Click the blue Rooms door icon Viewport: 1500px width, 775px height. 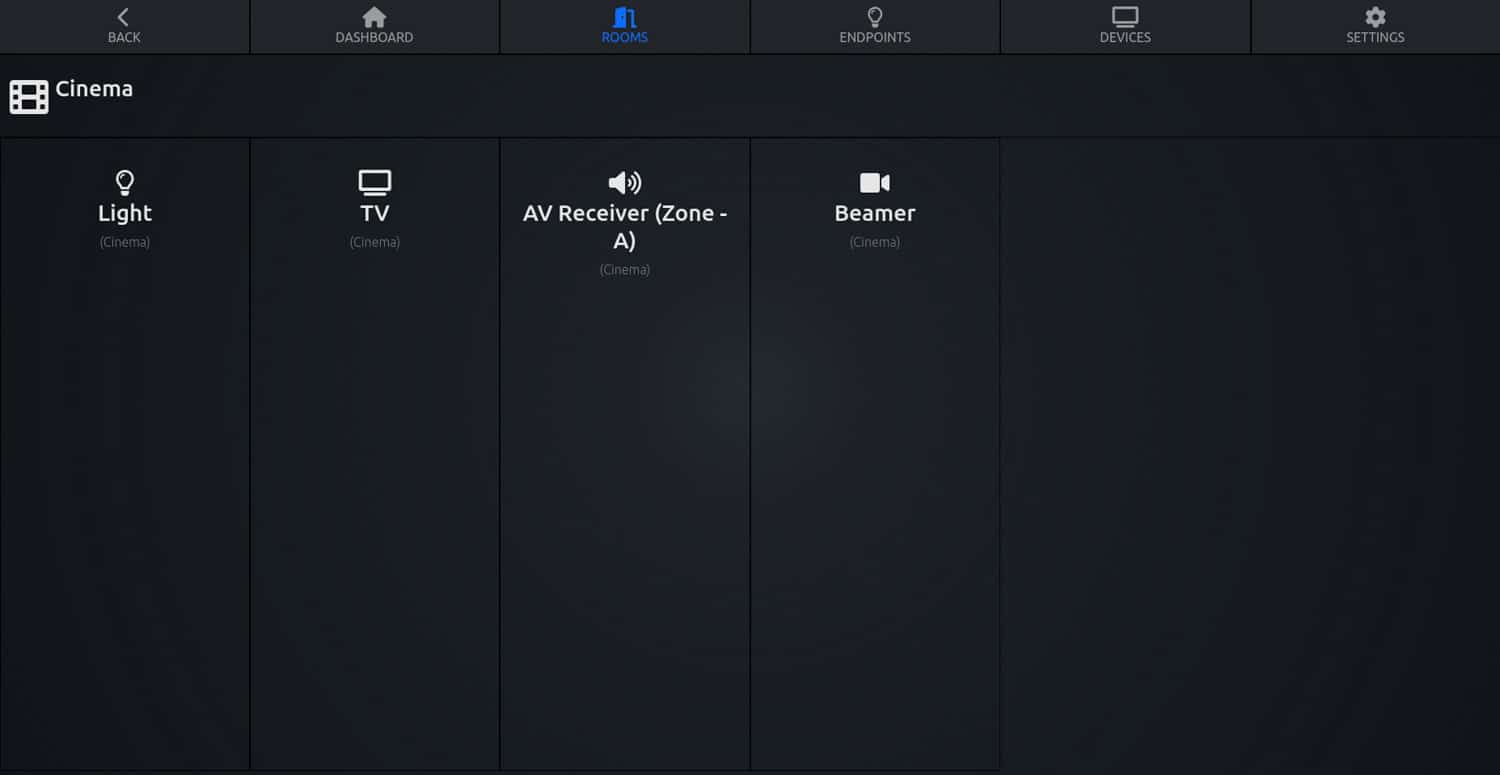click(625, 17)
